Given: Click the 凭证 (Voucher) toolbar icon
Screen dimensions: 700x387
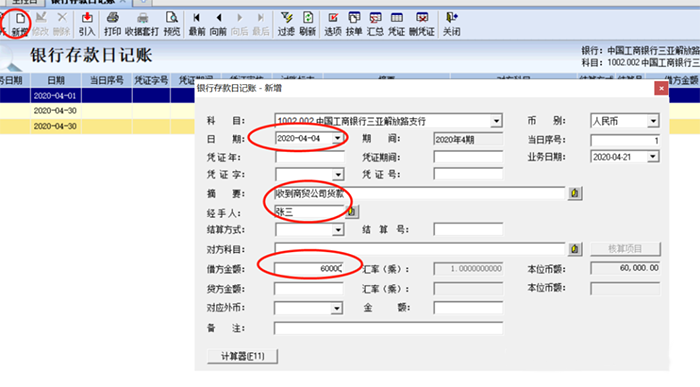Looking at the screenshot, I should tap(396, 24).
